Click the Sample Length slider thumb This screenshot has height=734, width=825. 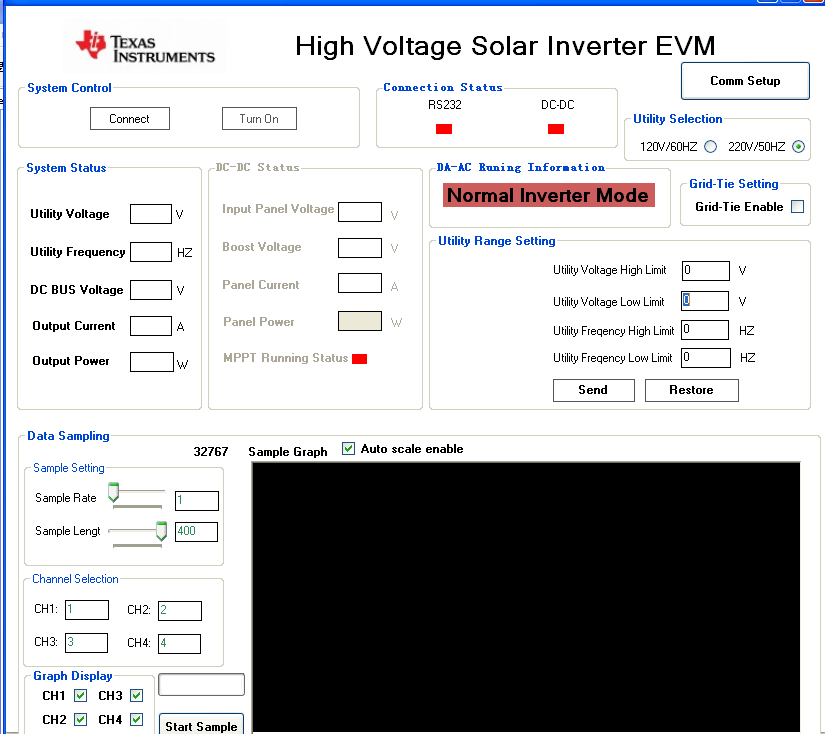click(x=162, y=531)
